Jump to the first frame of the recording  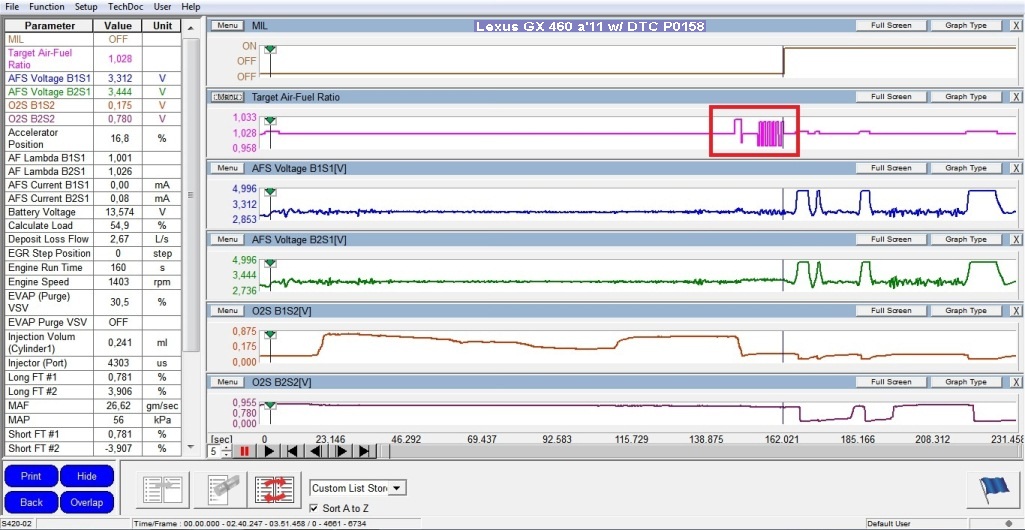tap(291, 452)
